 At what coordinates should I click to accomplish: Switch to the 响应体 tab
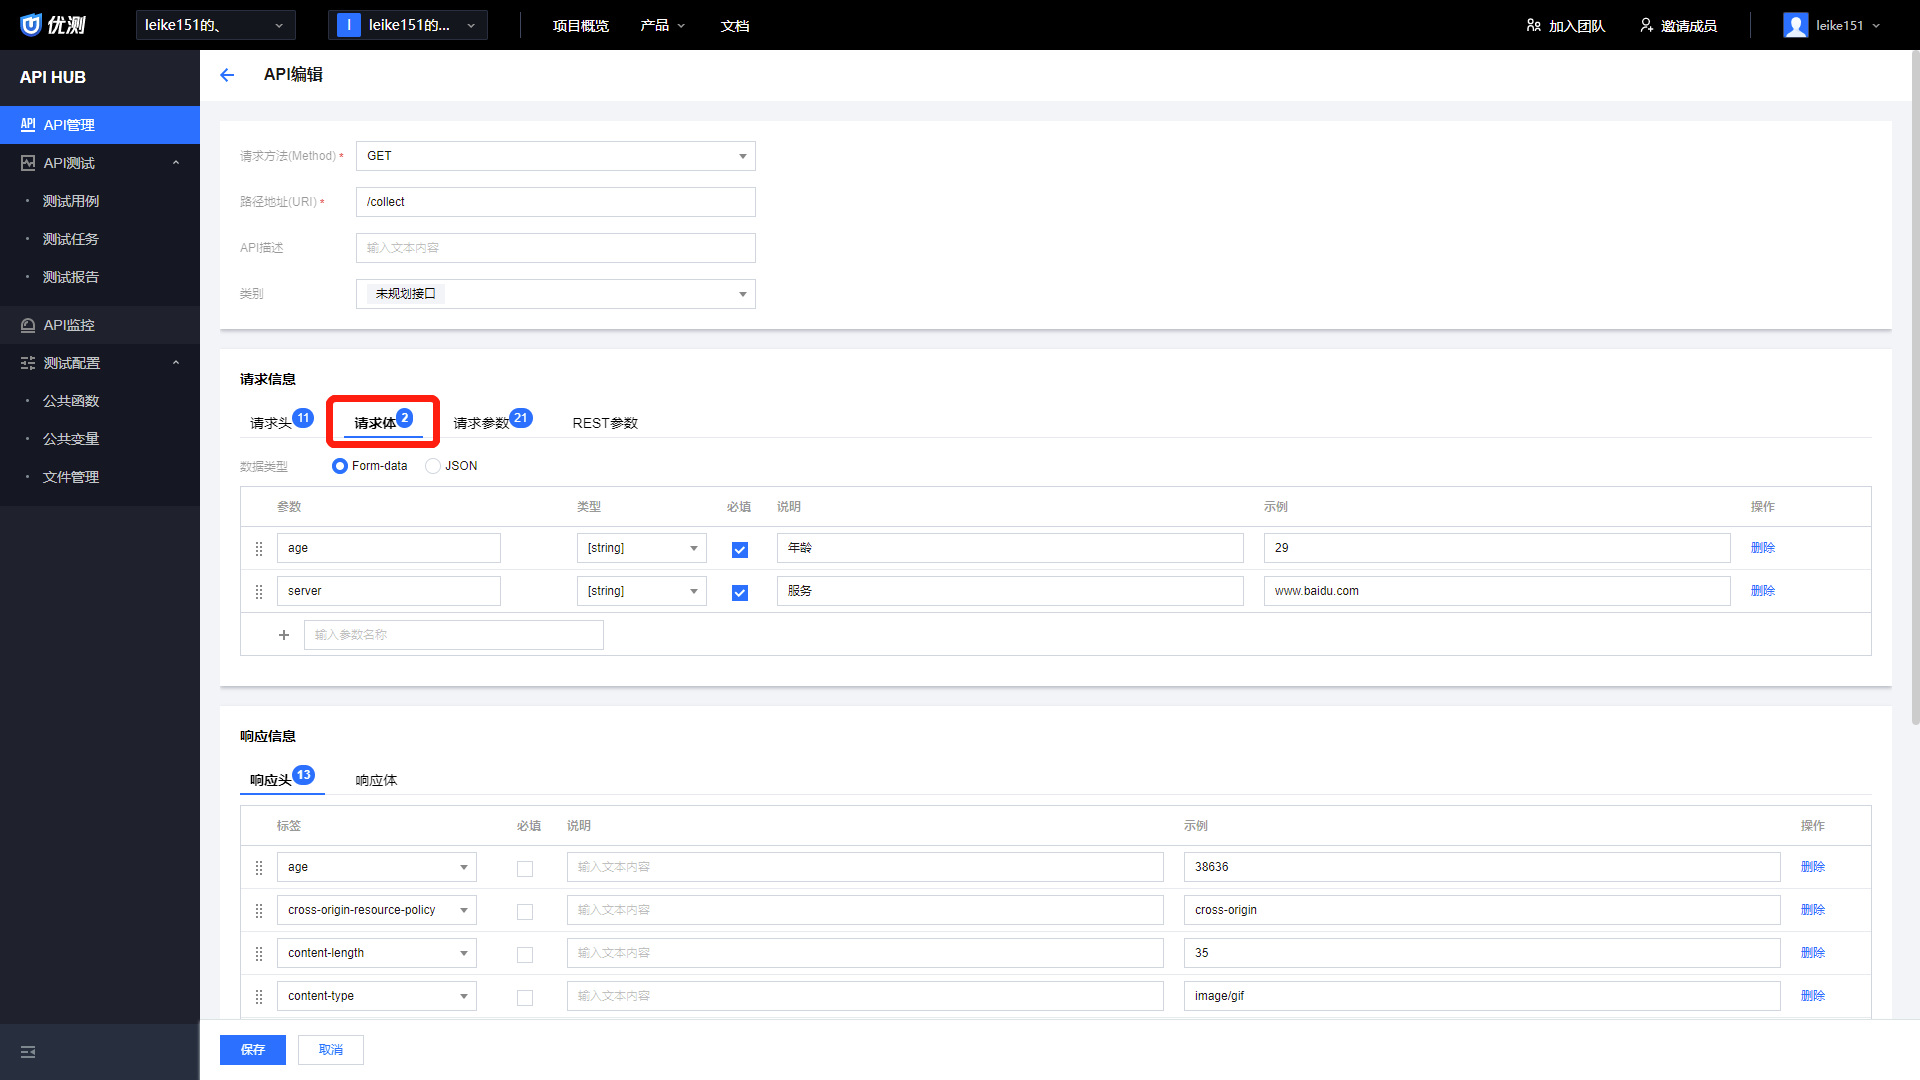click(x=378, y=779)
